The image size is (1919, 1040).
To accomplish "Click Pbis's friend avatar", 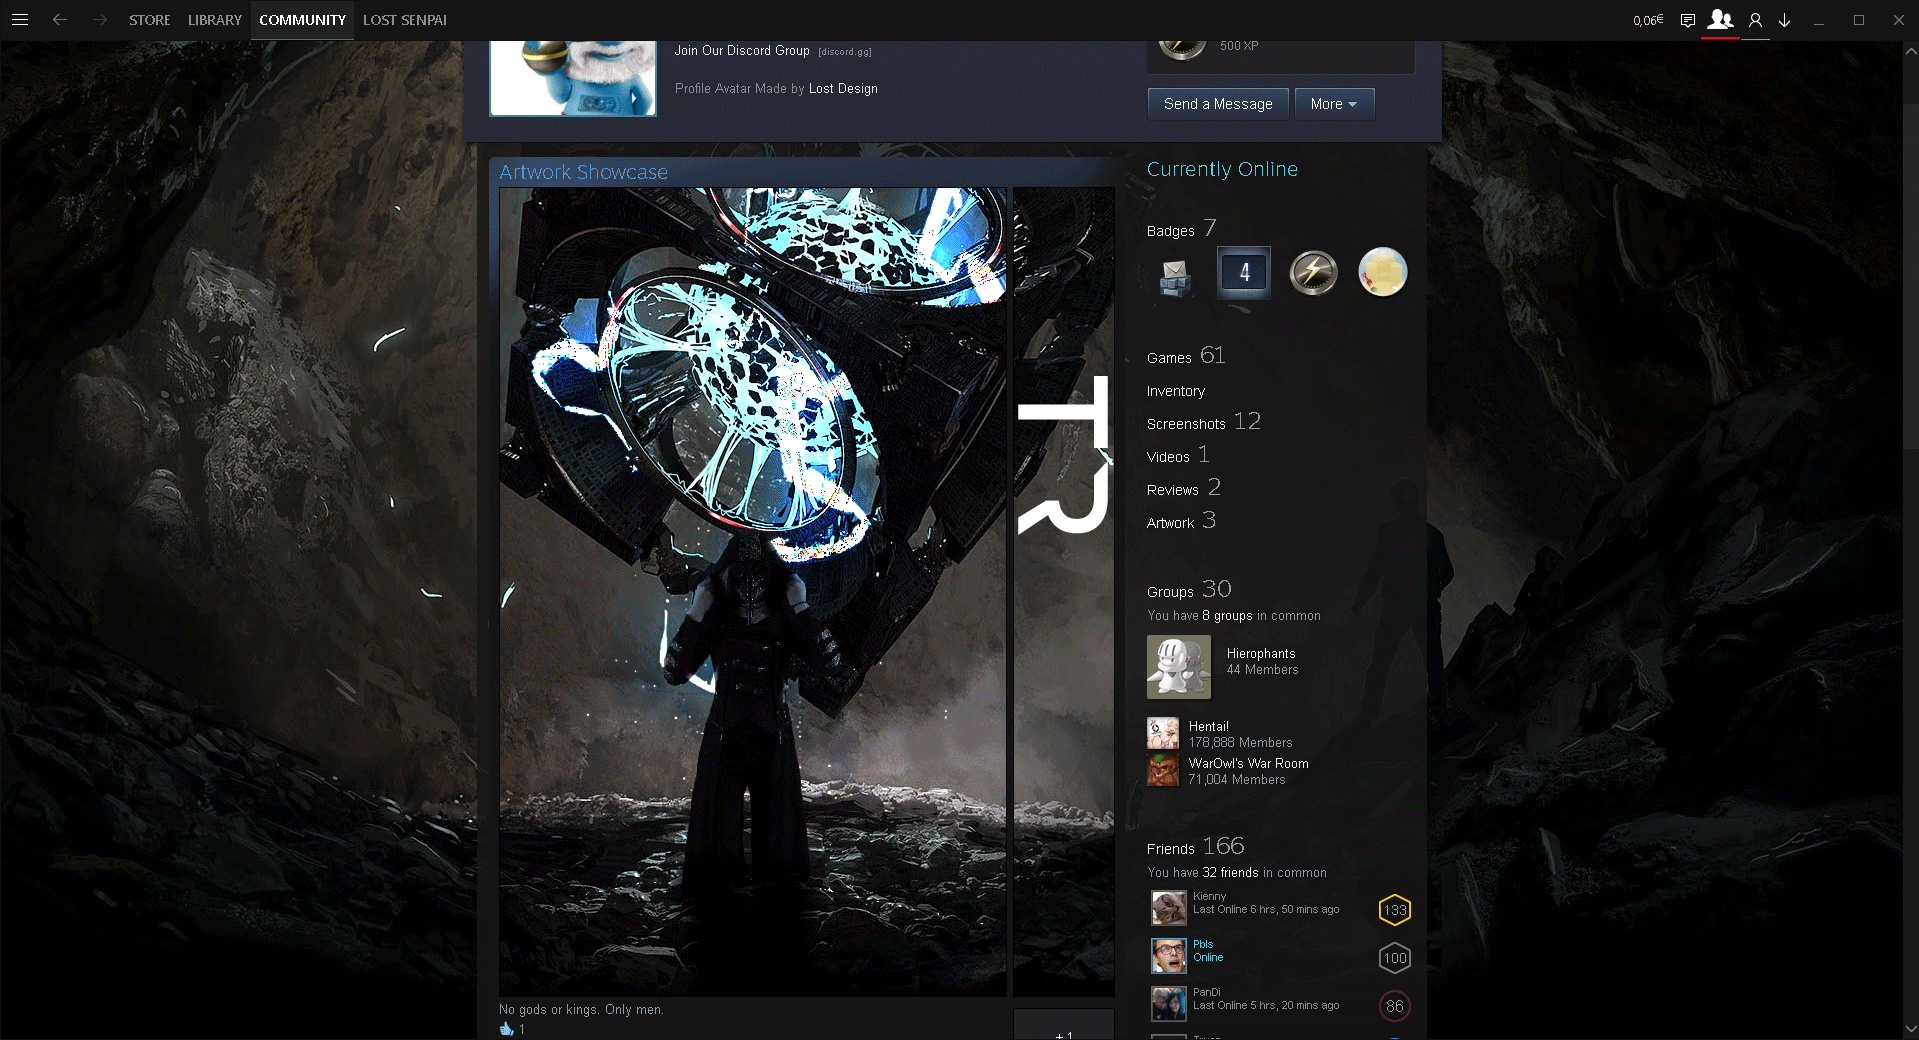I will coord(1169,956).
